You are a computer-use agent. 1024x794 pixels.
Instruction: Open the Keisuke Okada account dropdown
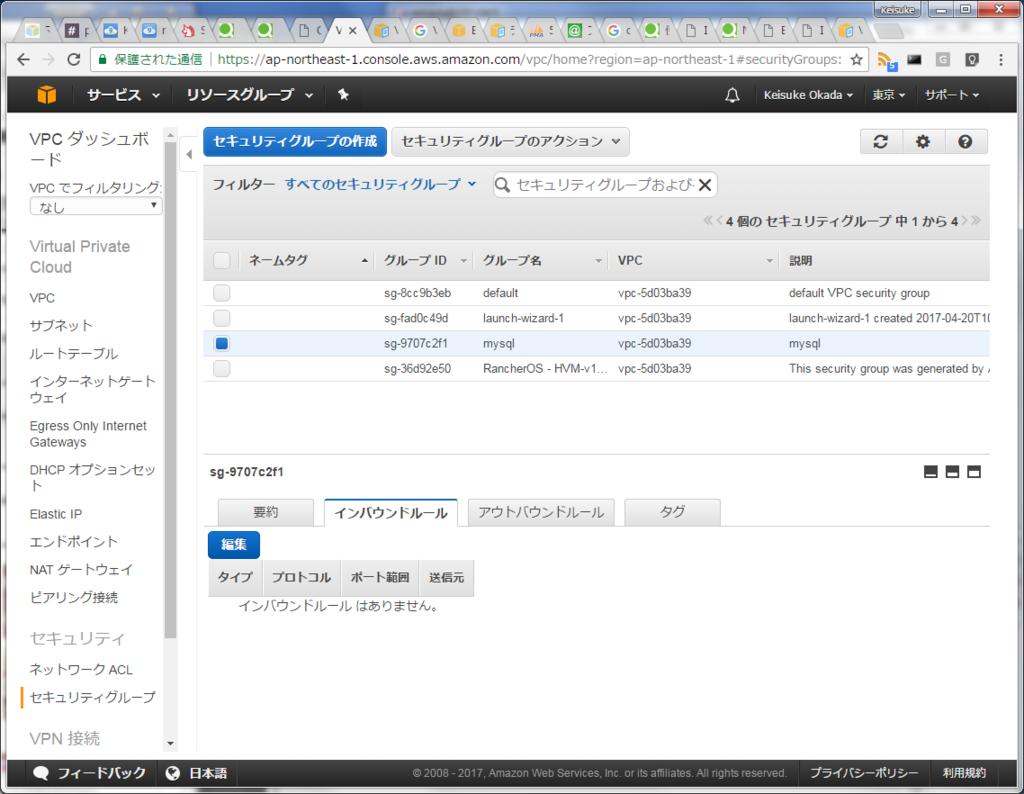pyautogui.click(x=808, y=95)
